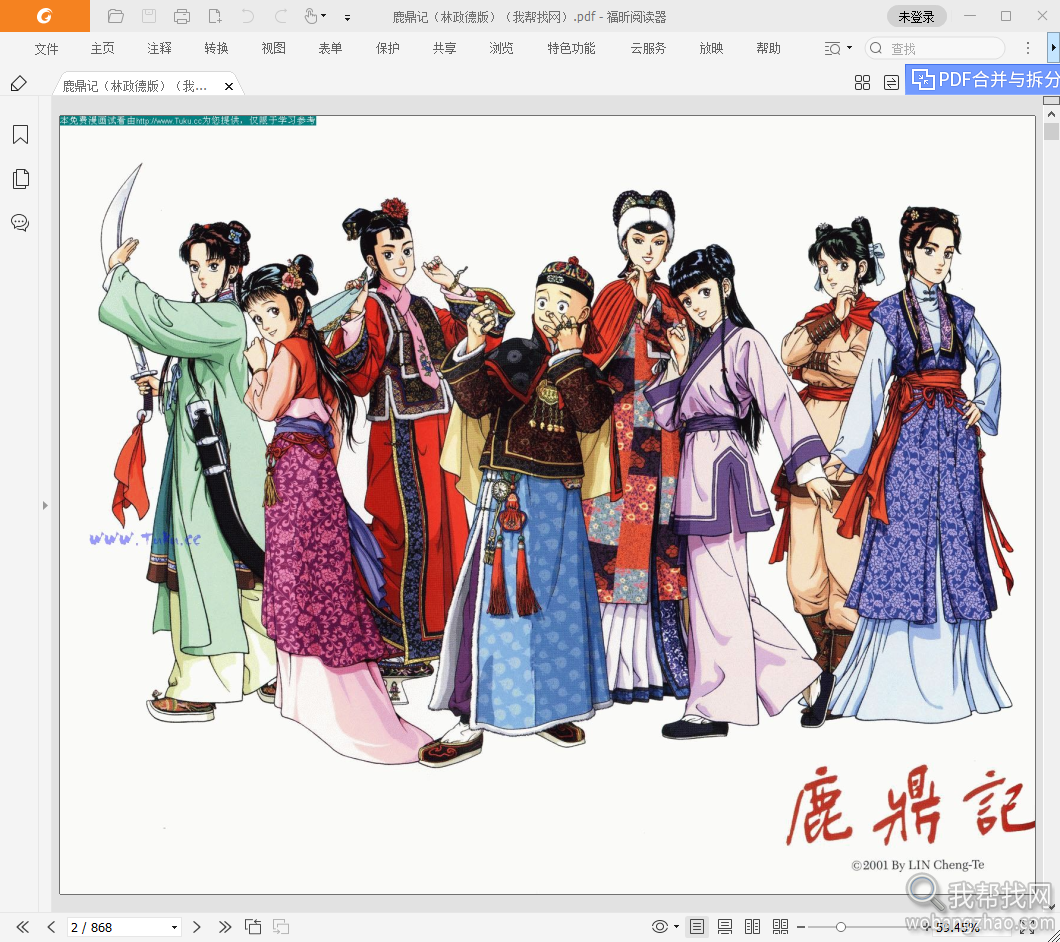The image size is (1060, 942).
Task: Zoom out with the minus button
Action: (x=801, y=927)
